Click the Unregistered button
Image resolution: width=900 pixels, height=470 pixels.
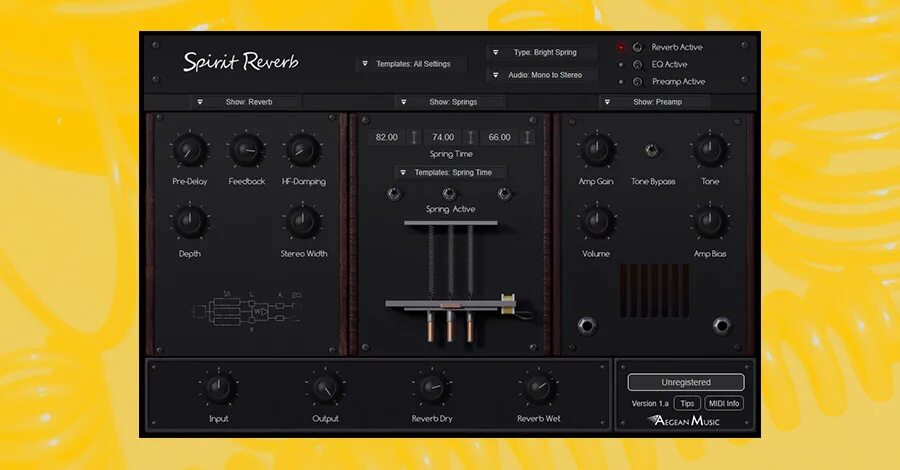pos(686,382)
